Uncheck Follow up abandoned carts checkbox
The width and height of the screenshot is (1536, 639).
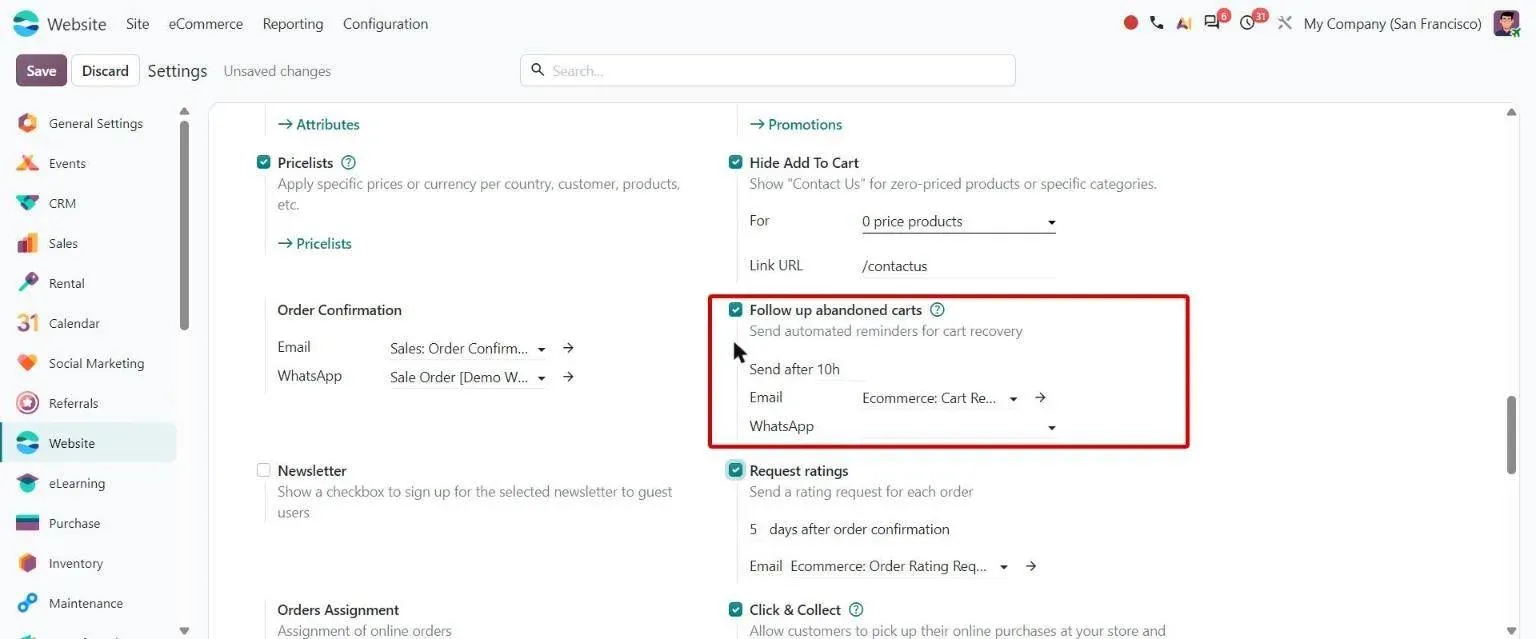[x=736, y=310]
